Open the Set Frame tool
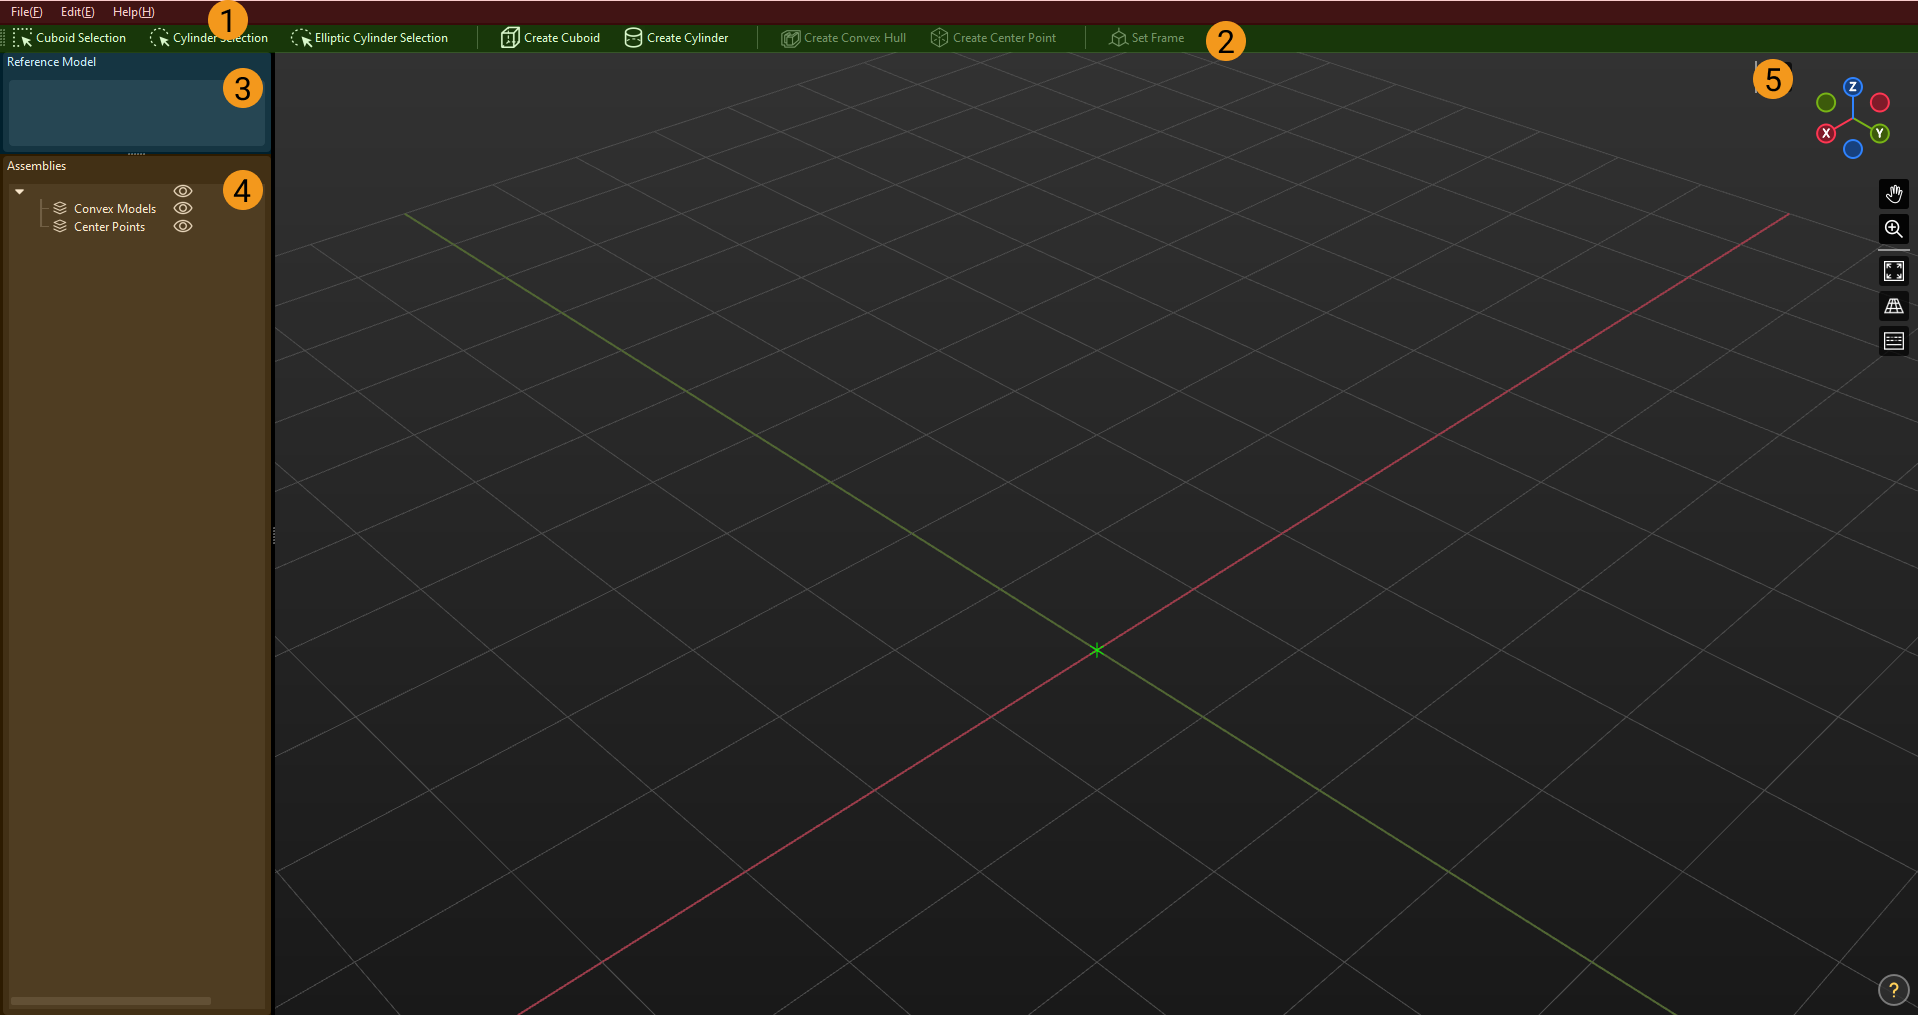This screenshot has width=1918, height=1015. pos(1146,37)
